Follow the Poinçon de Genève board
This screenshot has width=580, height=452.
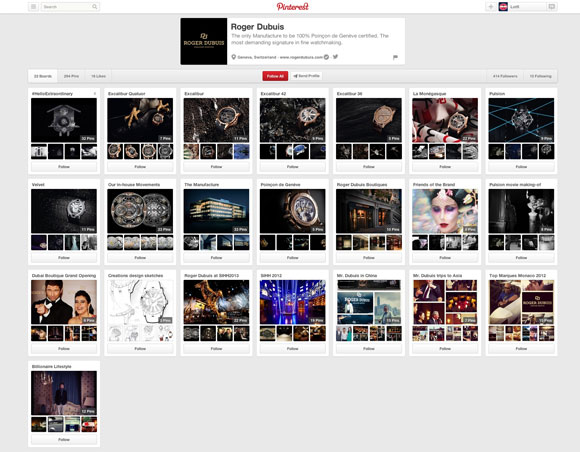[x=293, y=258]
